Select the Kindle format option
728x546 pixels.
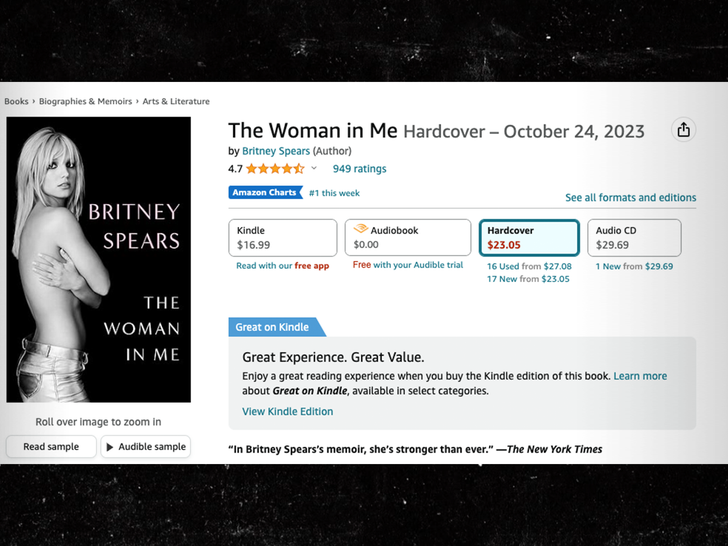(282, 238)
